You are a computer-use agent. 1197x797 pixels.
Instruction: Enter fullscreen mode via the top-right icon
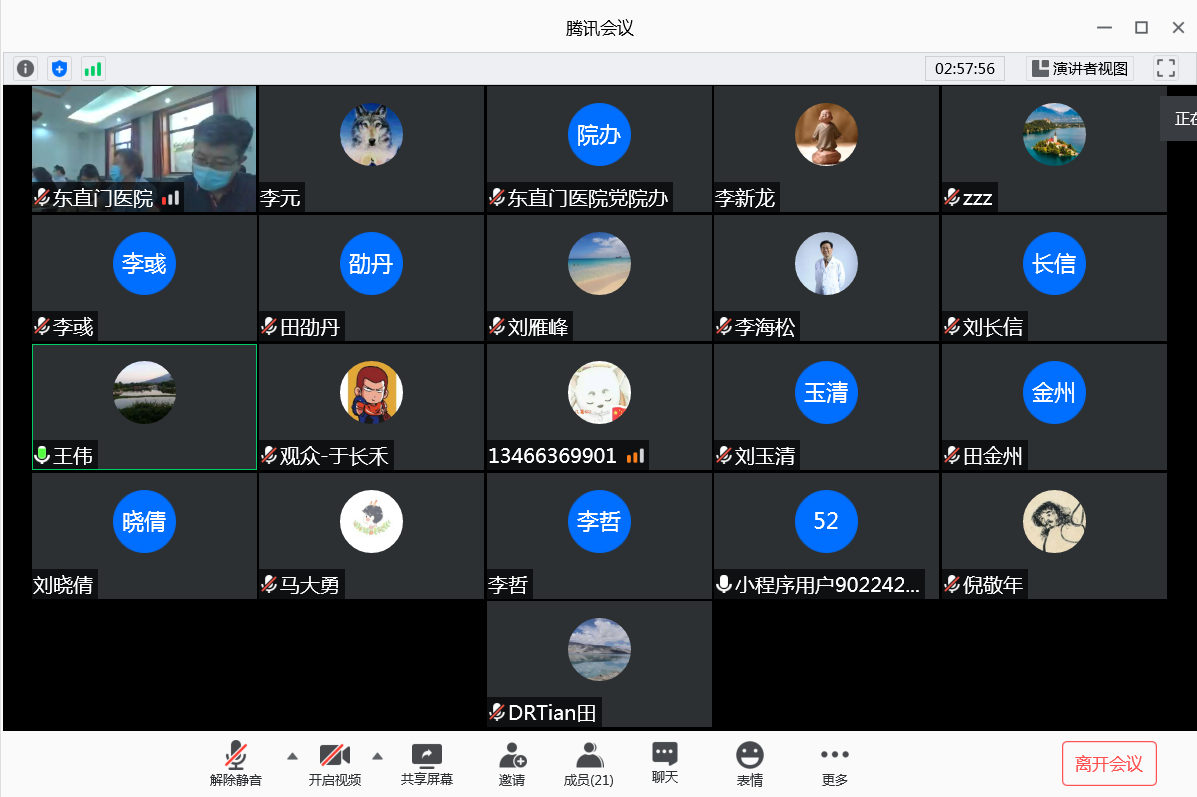[x=1165, y=68]
